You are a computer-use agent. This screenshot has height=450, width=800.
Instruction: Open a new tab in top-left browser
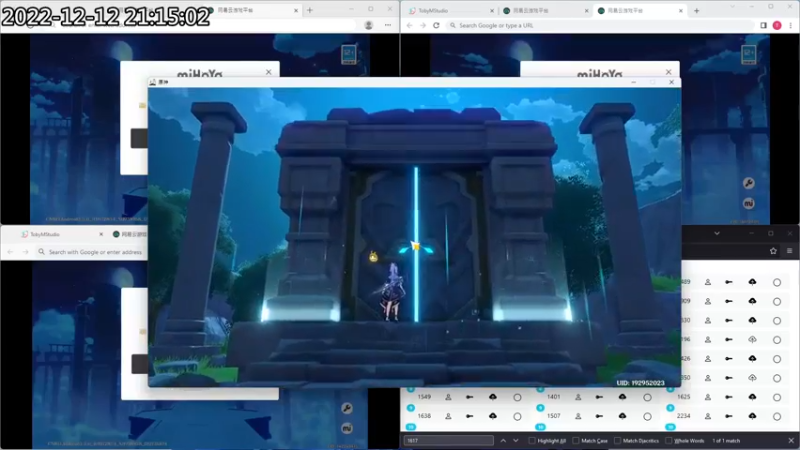point(310,10)
